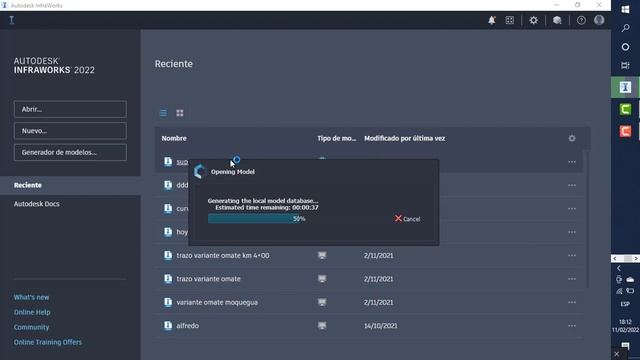Viewport: 640px width, 360px height.
Task: Open Windows search icon in taskbar
Action: (x=625, y=28)
